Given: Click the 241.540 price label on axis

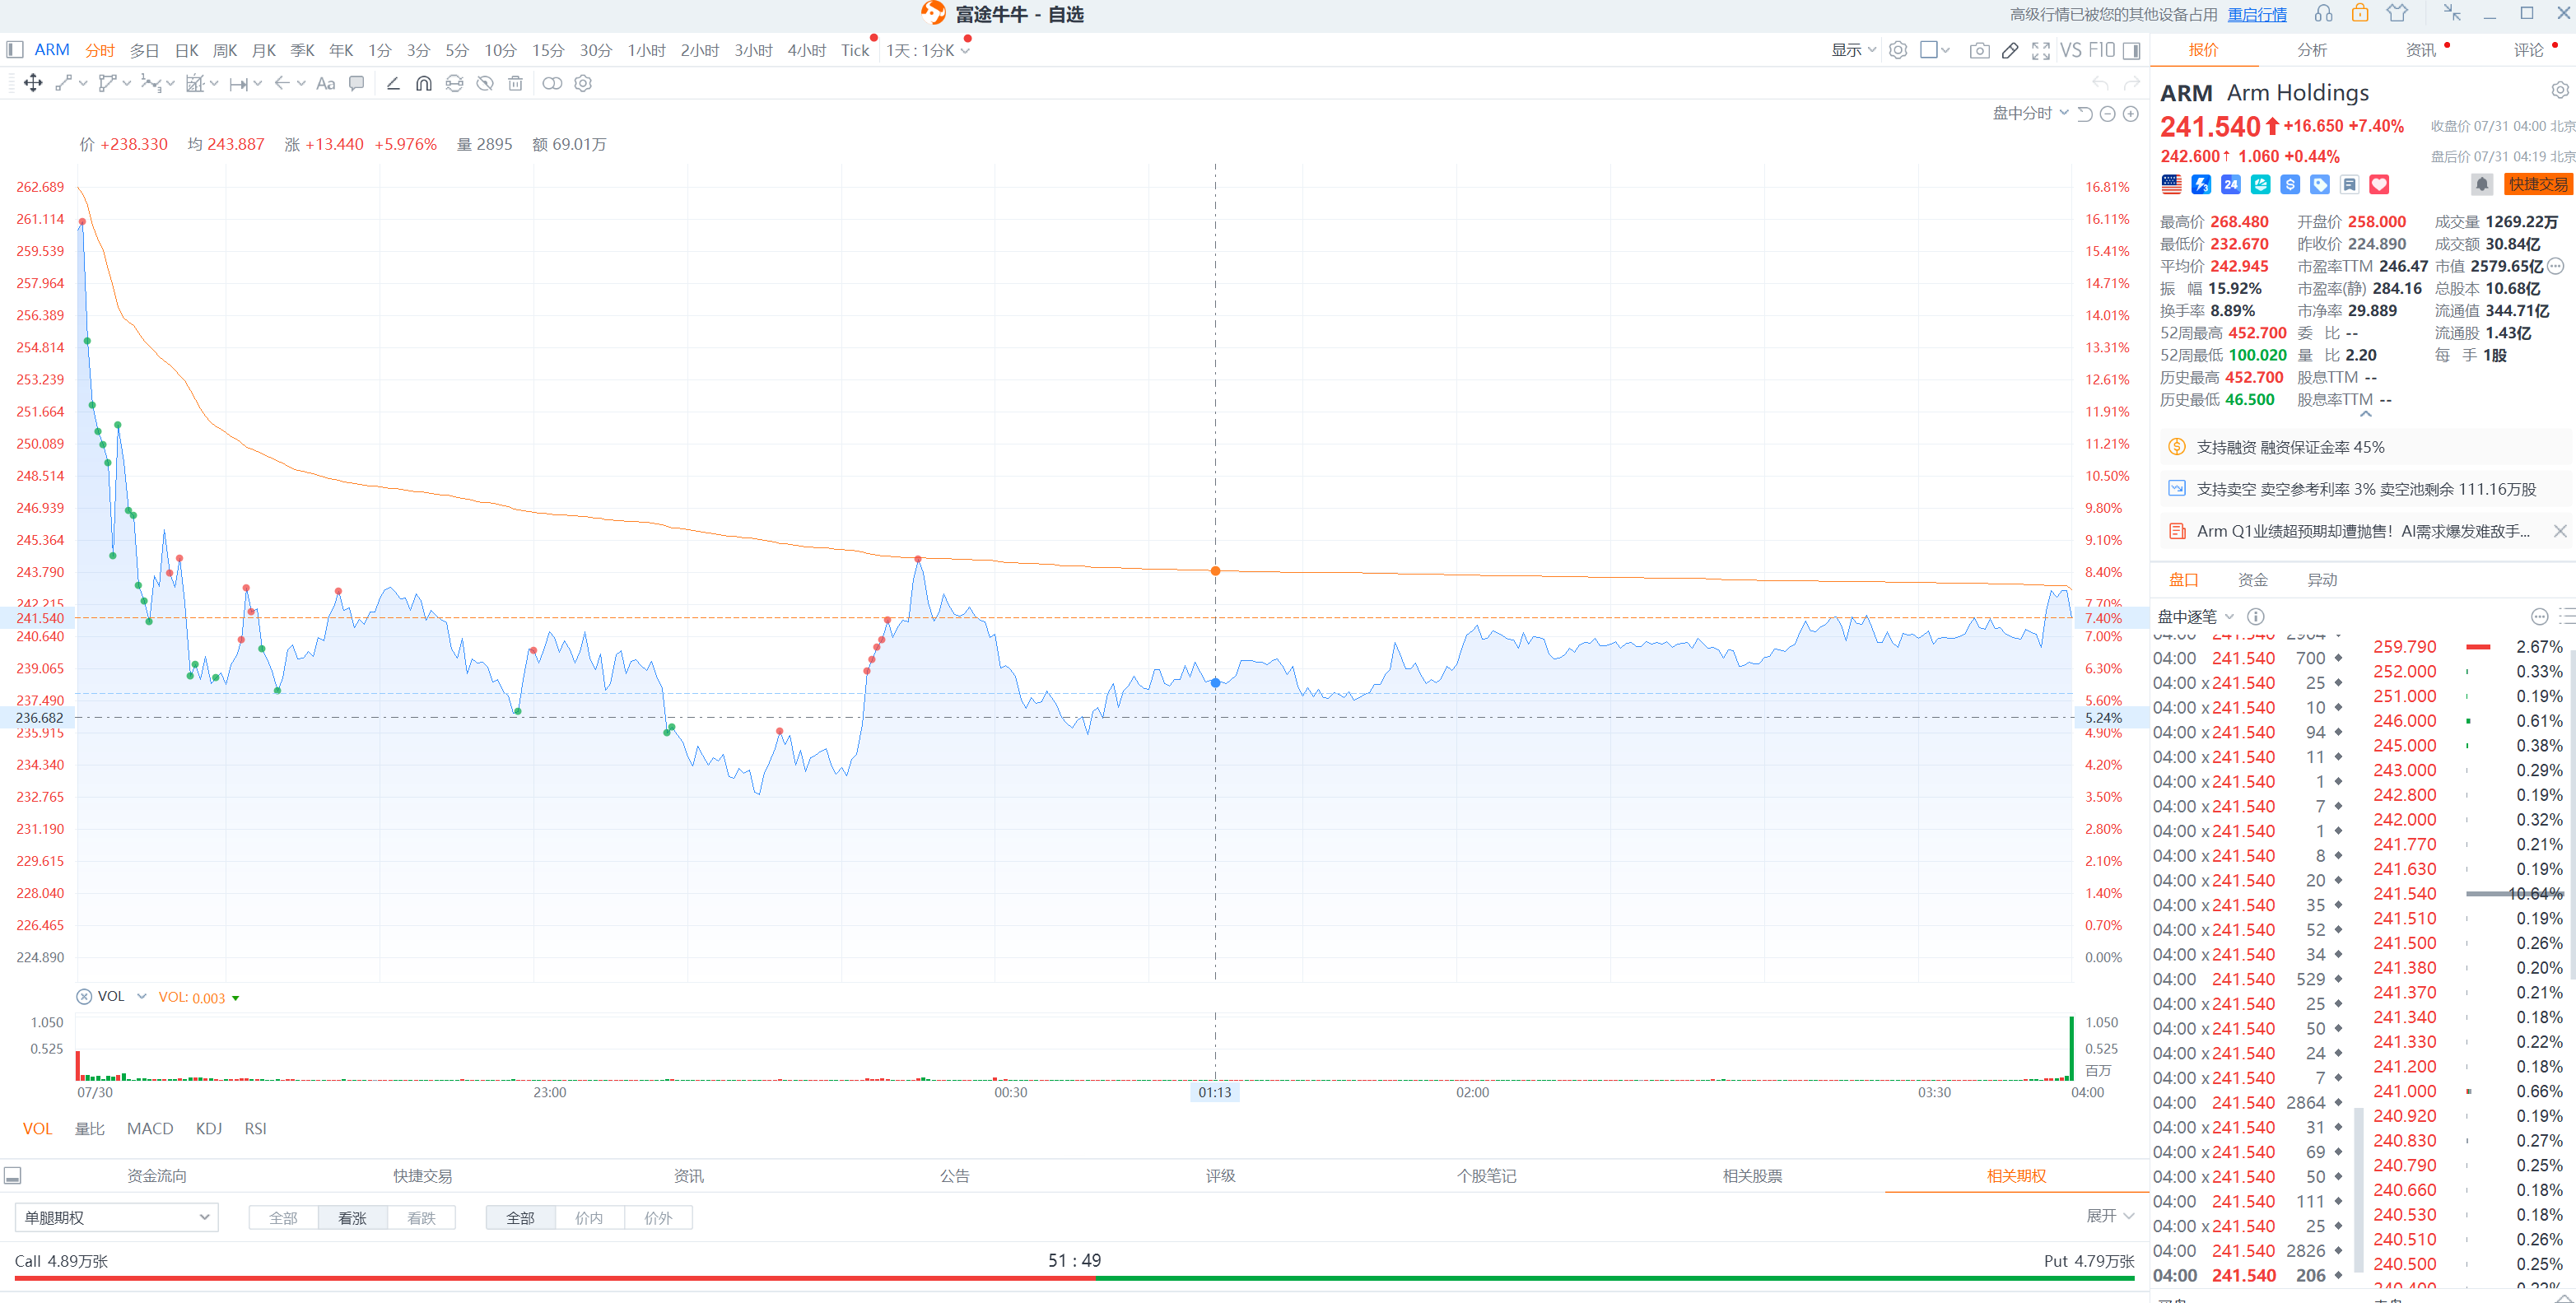Looking at the screenshot, I should coord(40,618).
